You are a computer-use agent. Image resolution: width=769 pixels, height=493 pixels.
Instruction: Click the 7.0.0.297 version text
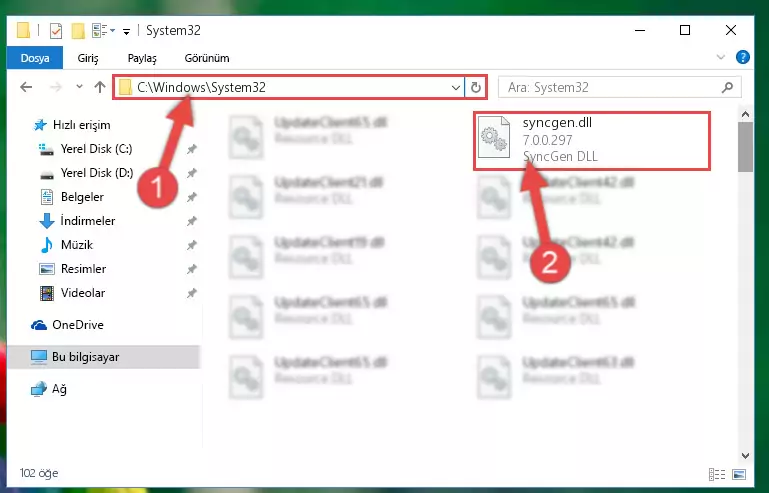pos(547,140)
